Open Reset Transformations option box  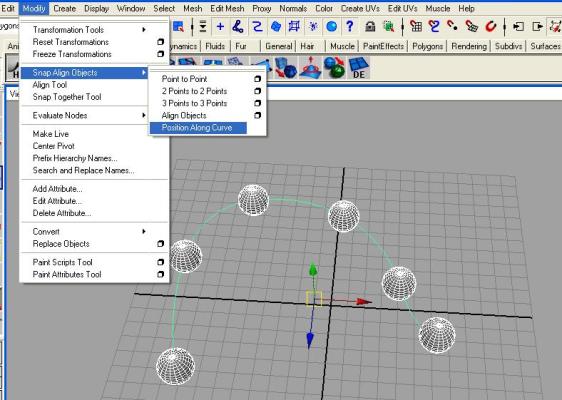160,42
